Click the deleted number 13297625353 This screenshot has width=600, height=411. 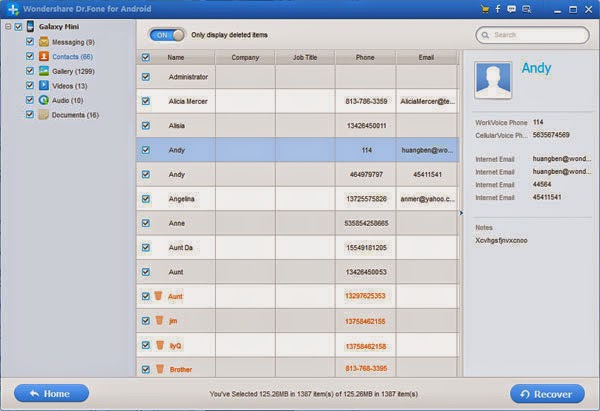point(365,296)
